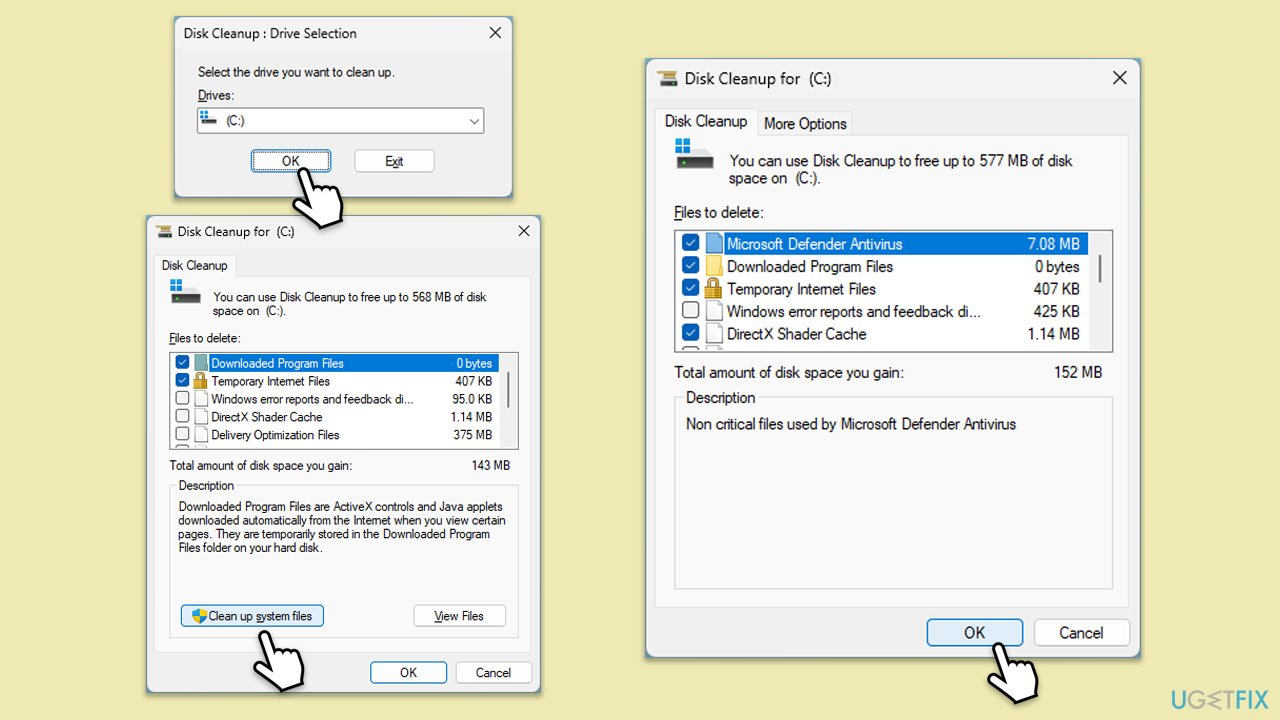Click the drive icon inside the Drives combo box
This screenshot has height=720, width=1280.
[210, 120]
